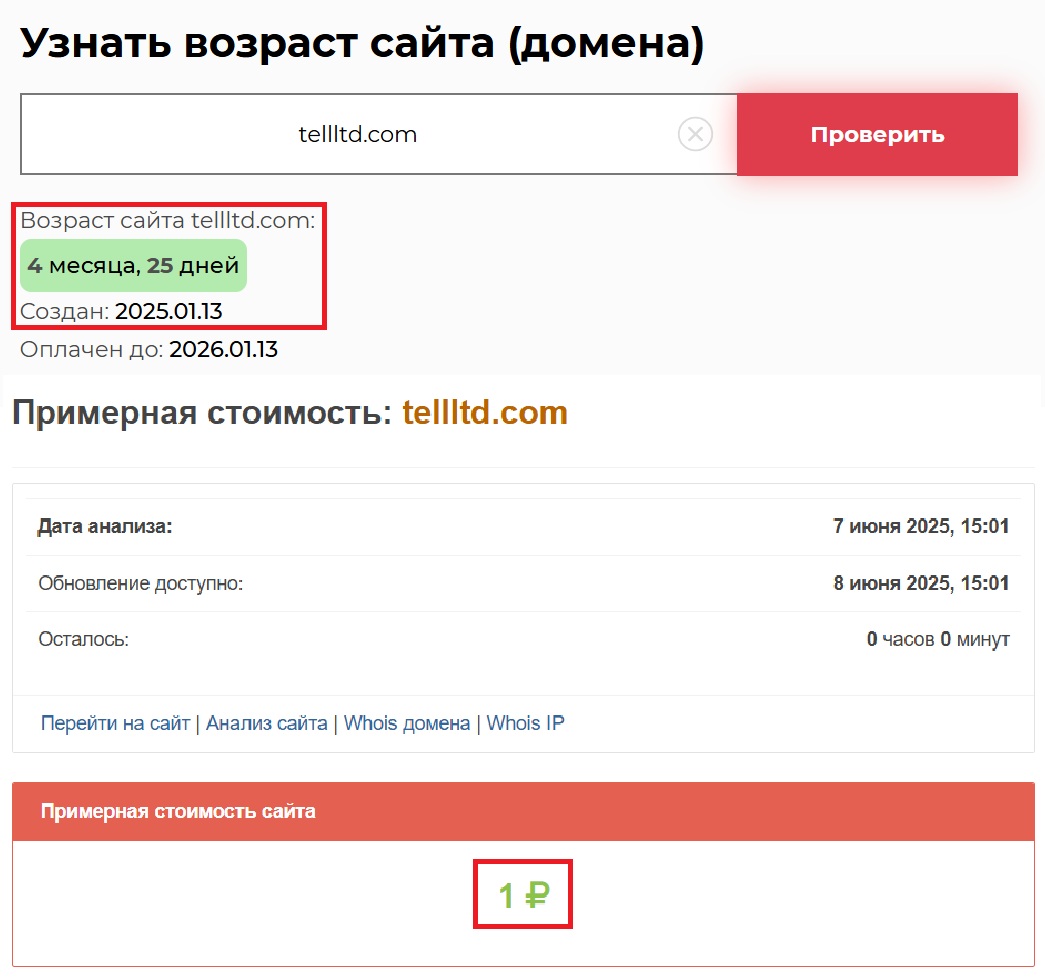
Task: Click the analysis date 7 июня 2025, 15:01
Action: coord(921,527)
